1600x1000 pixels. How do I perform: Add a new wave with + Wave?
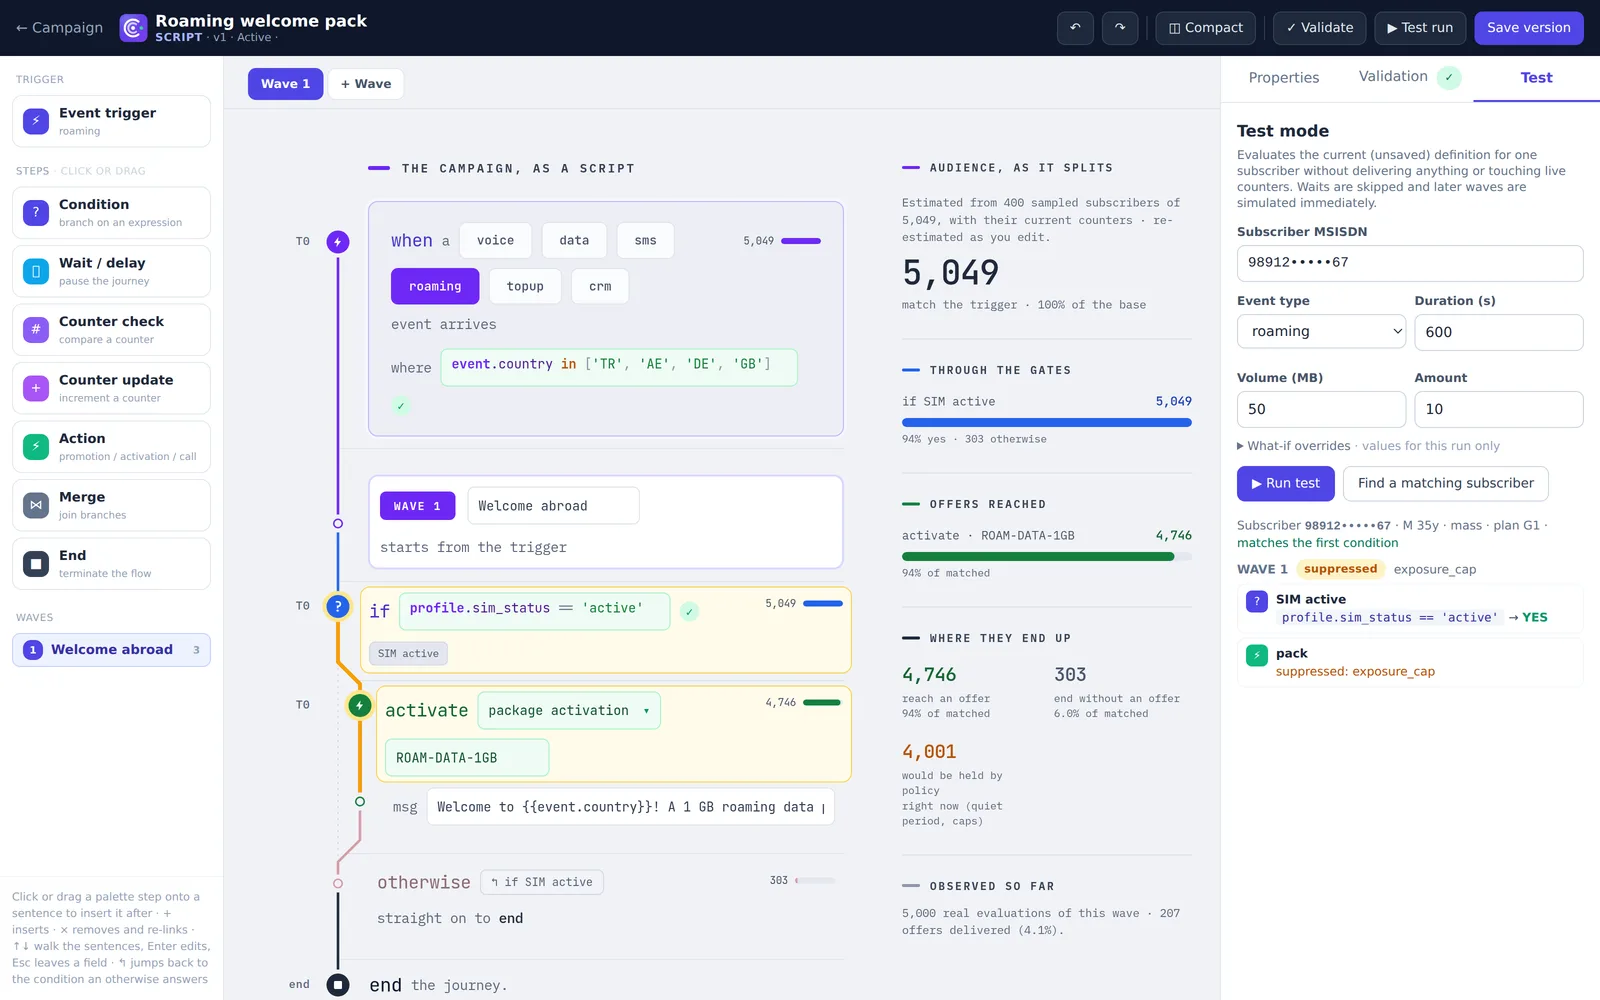[x=366, y=84]
